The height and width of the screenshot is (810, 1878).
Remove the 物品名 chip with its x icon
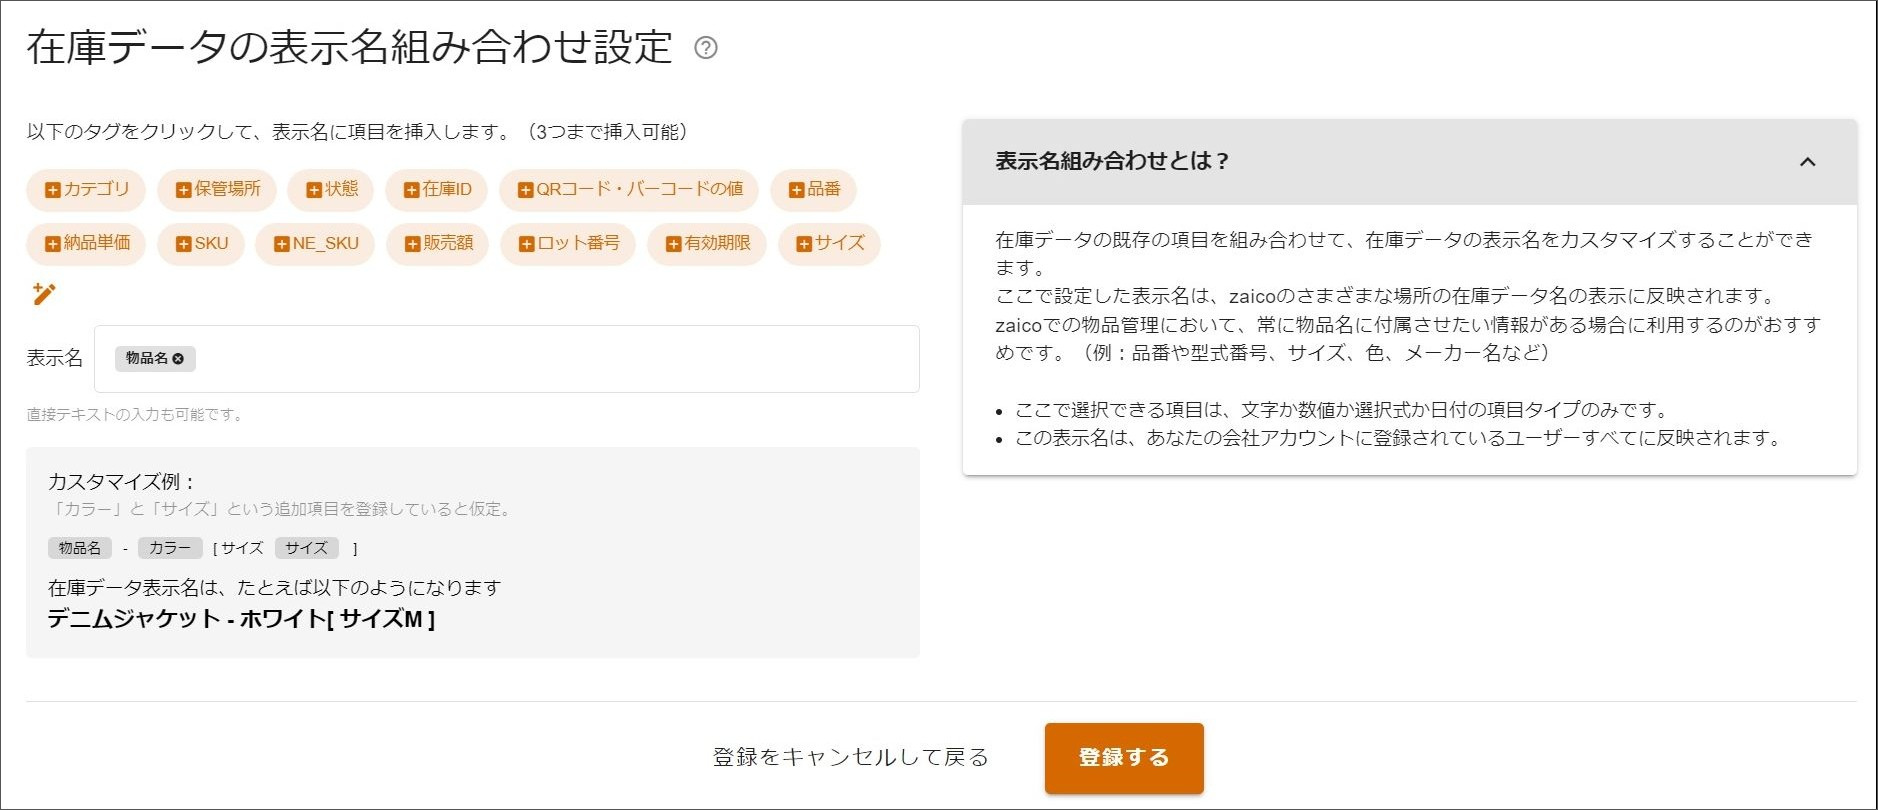179,359
